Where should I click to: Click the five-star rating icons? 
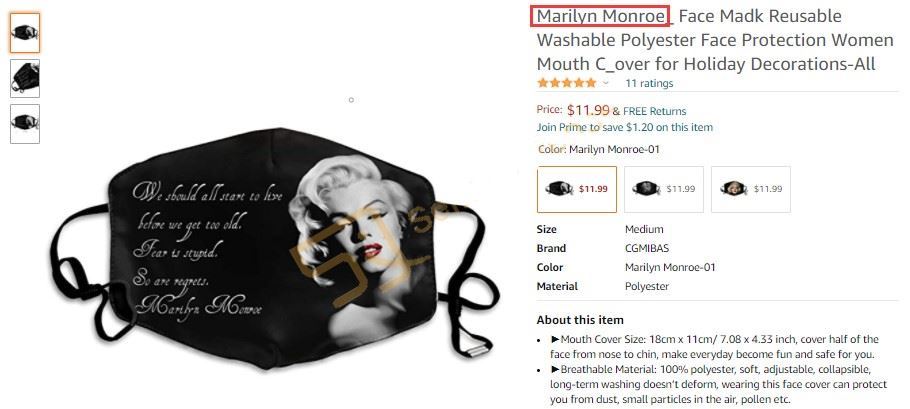click(x=566, y=83)
